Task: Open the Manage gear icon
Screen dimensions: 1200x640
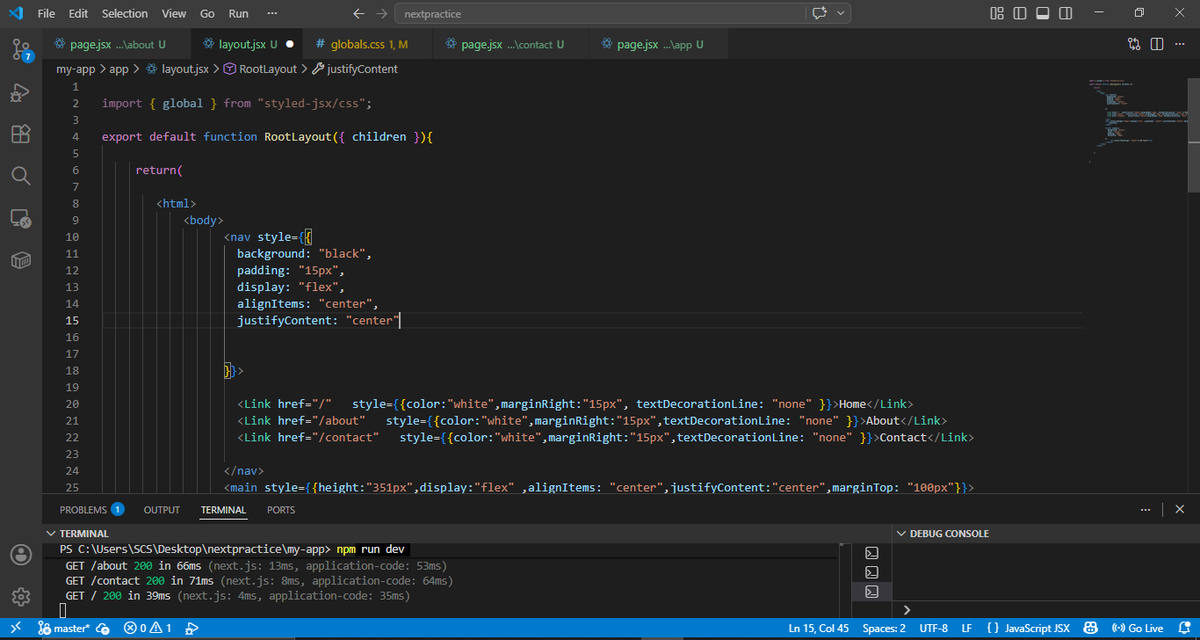Action: [20, 596]
